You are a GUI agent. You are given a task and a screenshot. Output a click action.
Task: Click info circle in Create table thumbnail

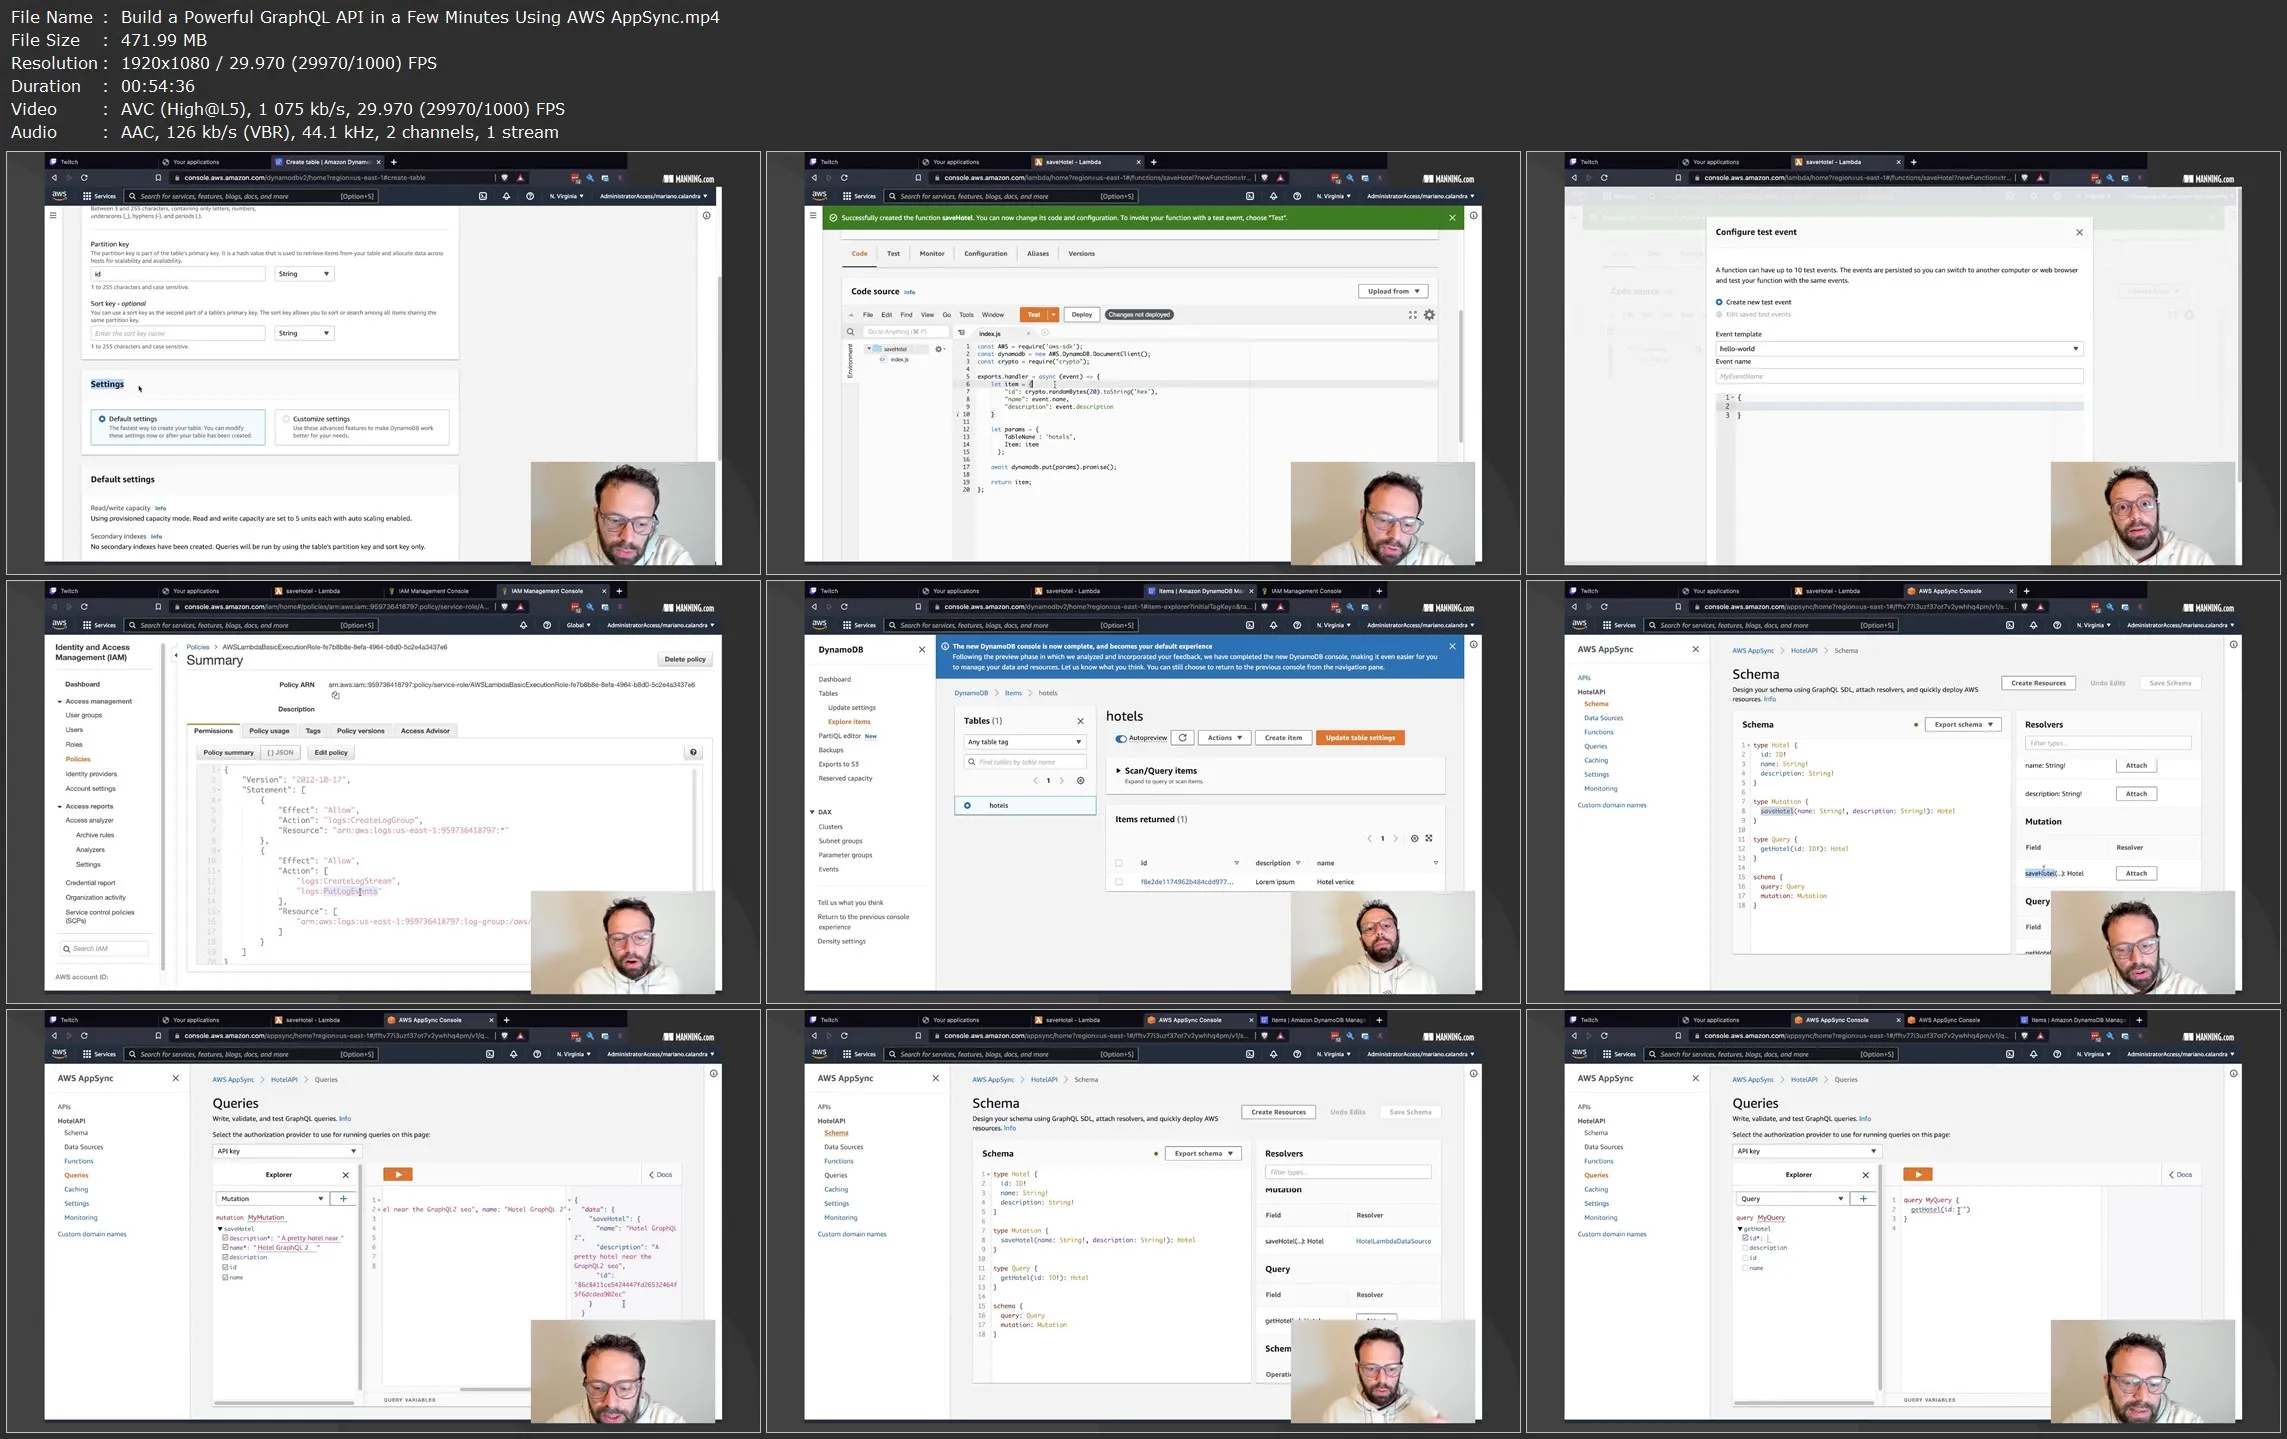707,215
